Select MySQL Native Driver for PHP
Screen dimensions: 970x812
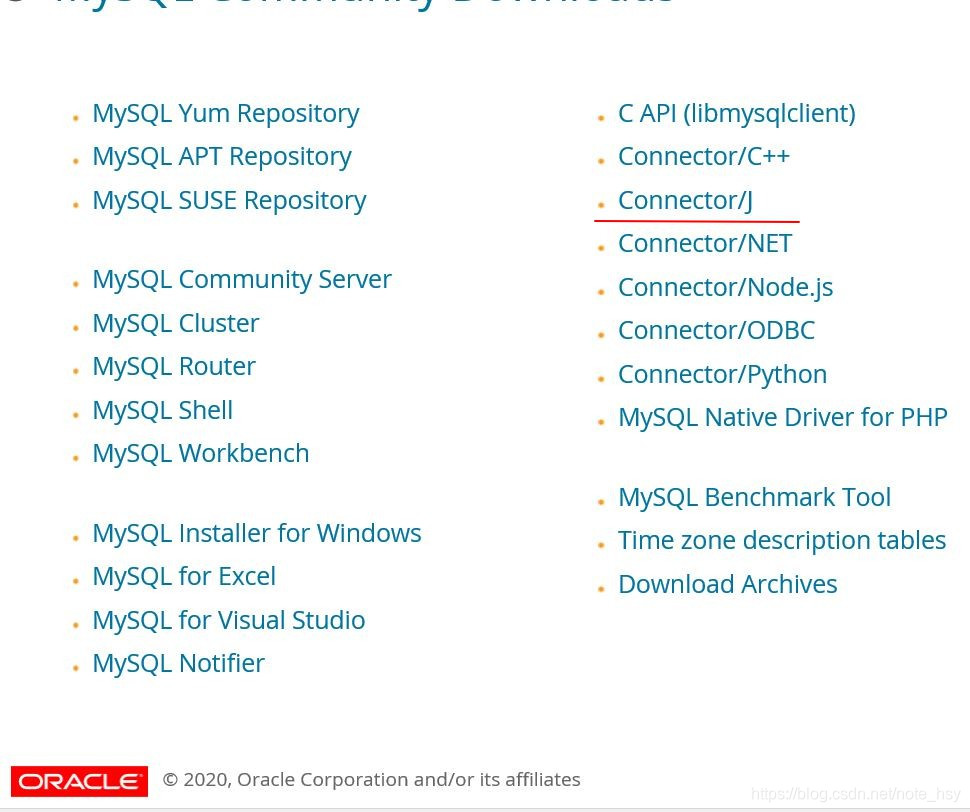click(x=783, y=418)
